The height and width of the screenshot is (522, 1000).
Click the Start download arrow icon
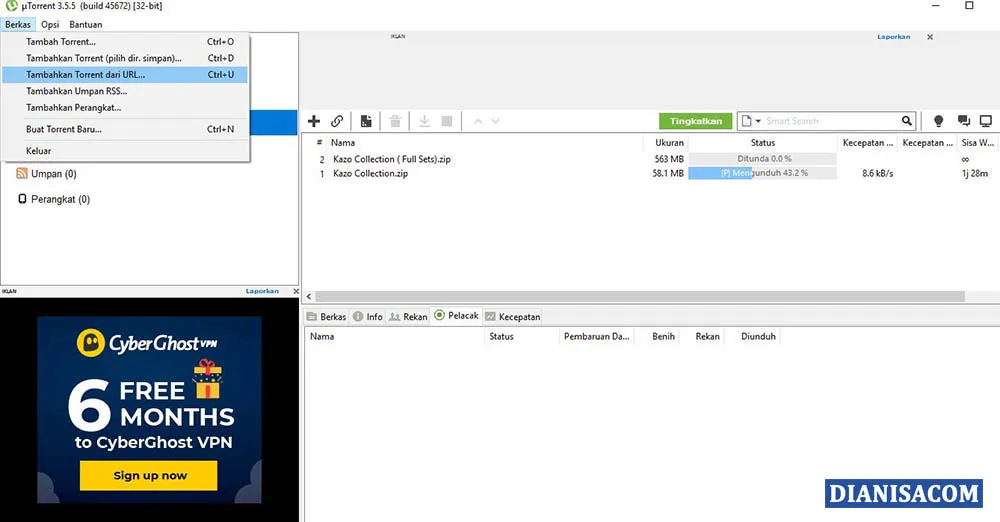click(424, 121)
